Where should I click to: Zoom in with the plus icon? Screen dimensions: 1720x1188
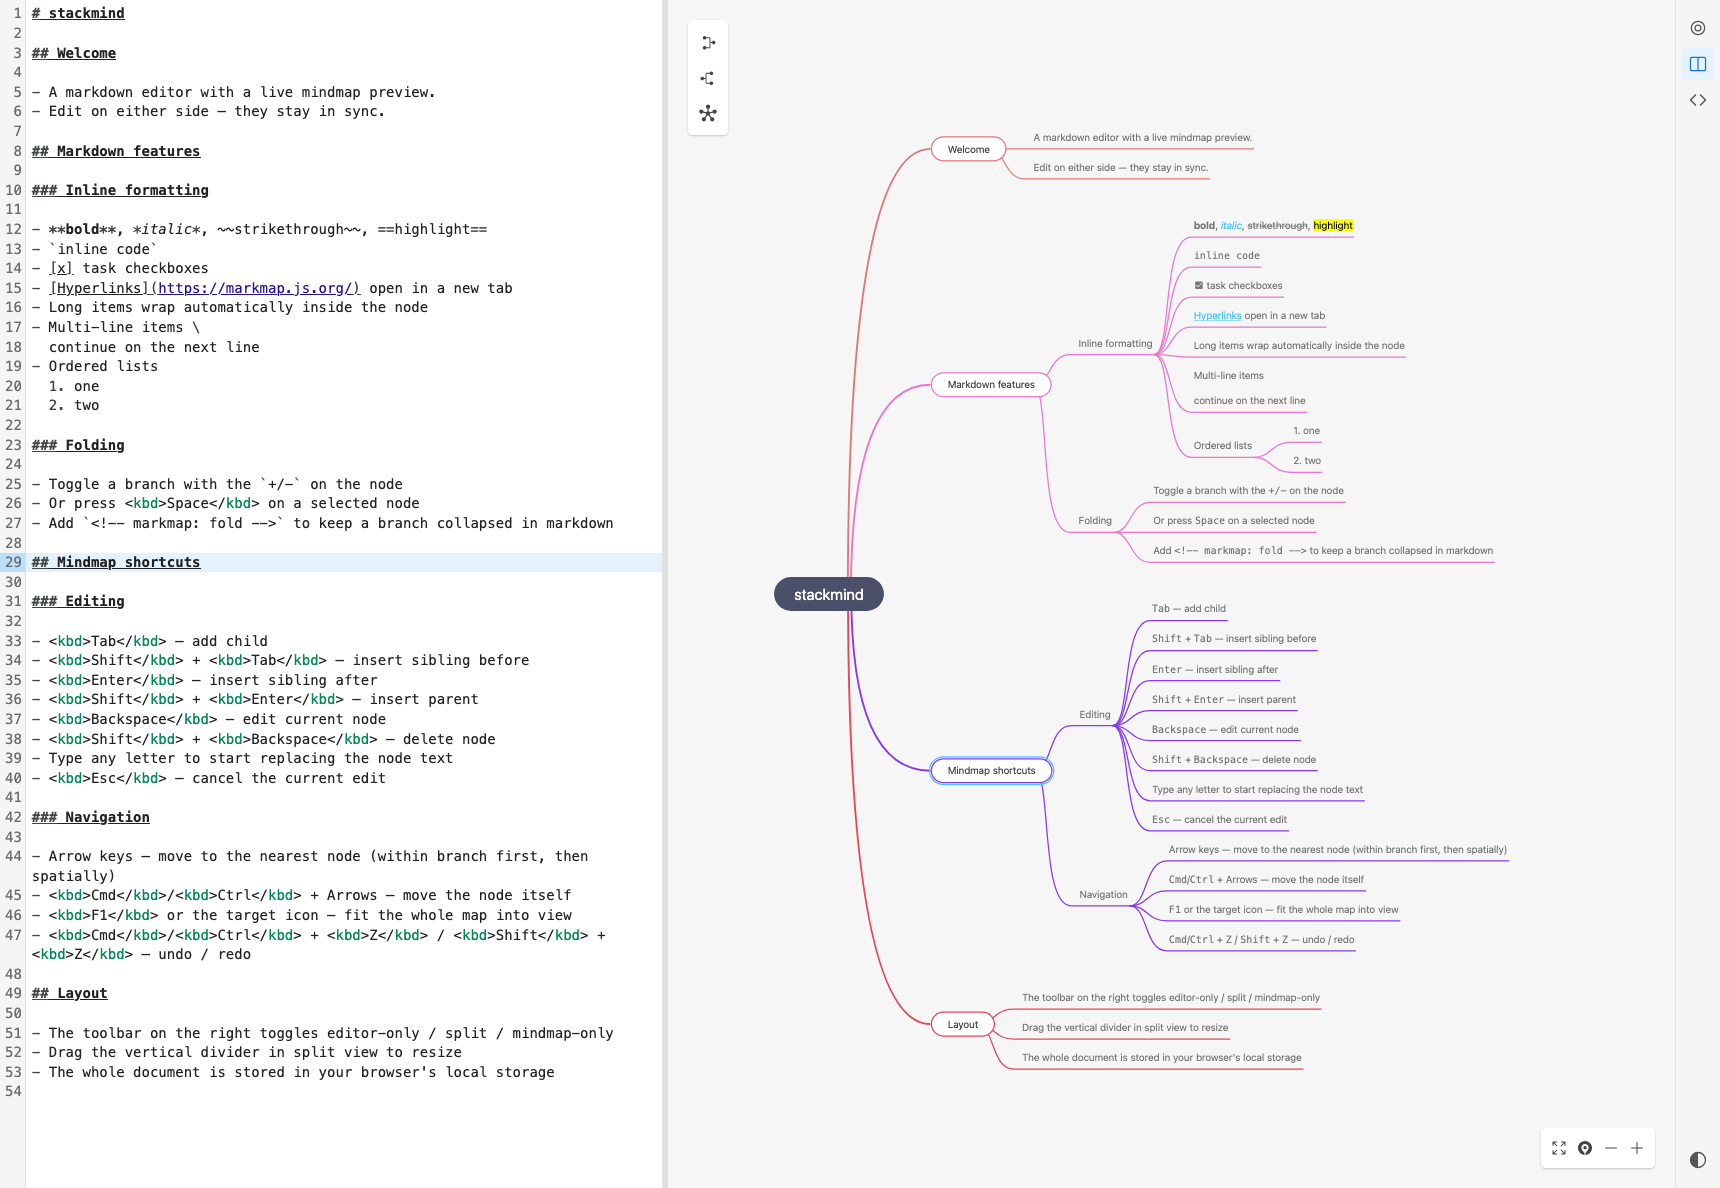tap(1637, 1148)
